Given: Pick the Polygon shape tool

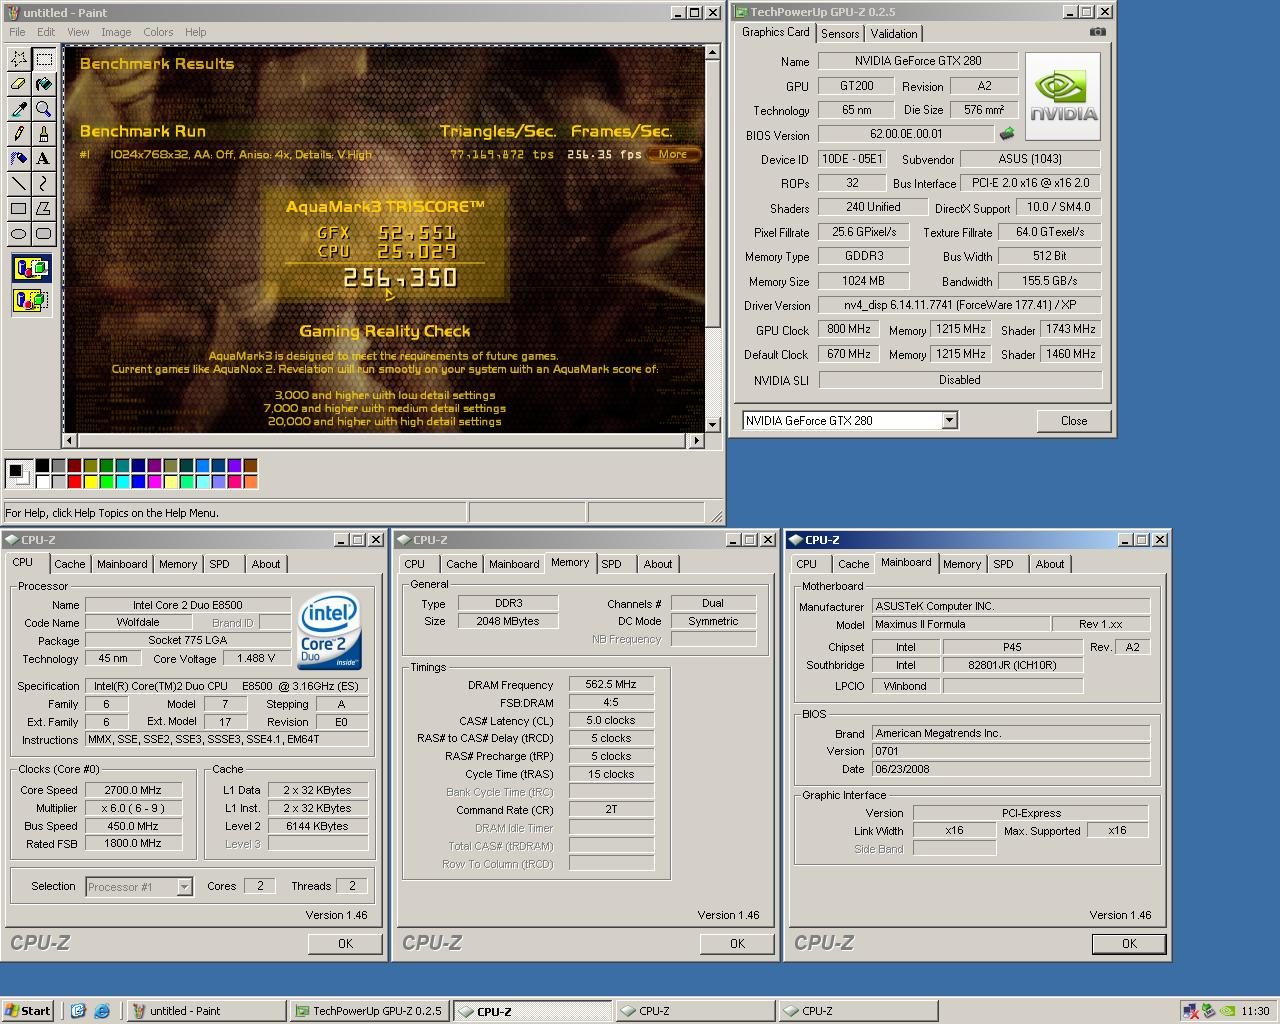Looking at the screenshot, I should coord(44,209).
